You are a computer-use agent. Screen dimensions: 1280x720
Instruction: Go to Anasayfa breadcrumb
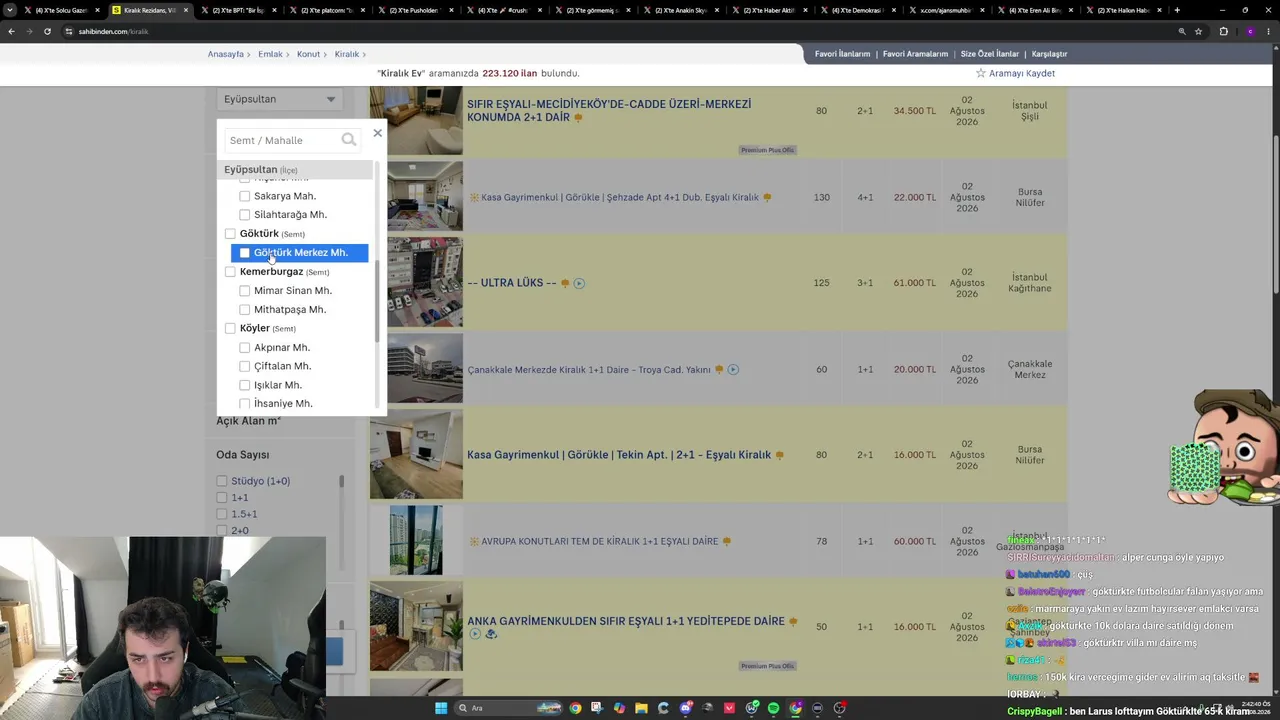[226, 54]
